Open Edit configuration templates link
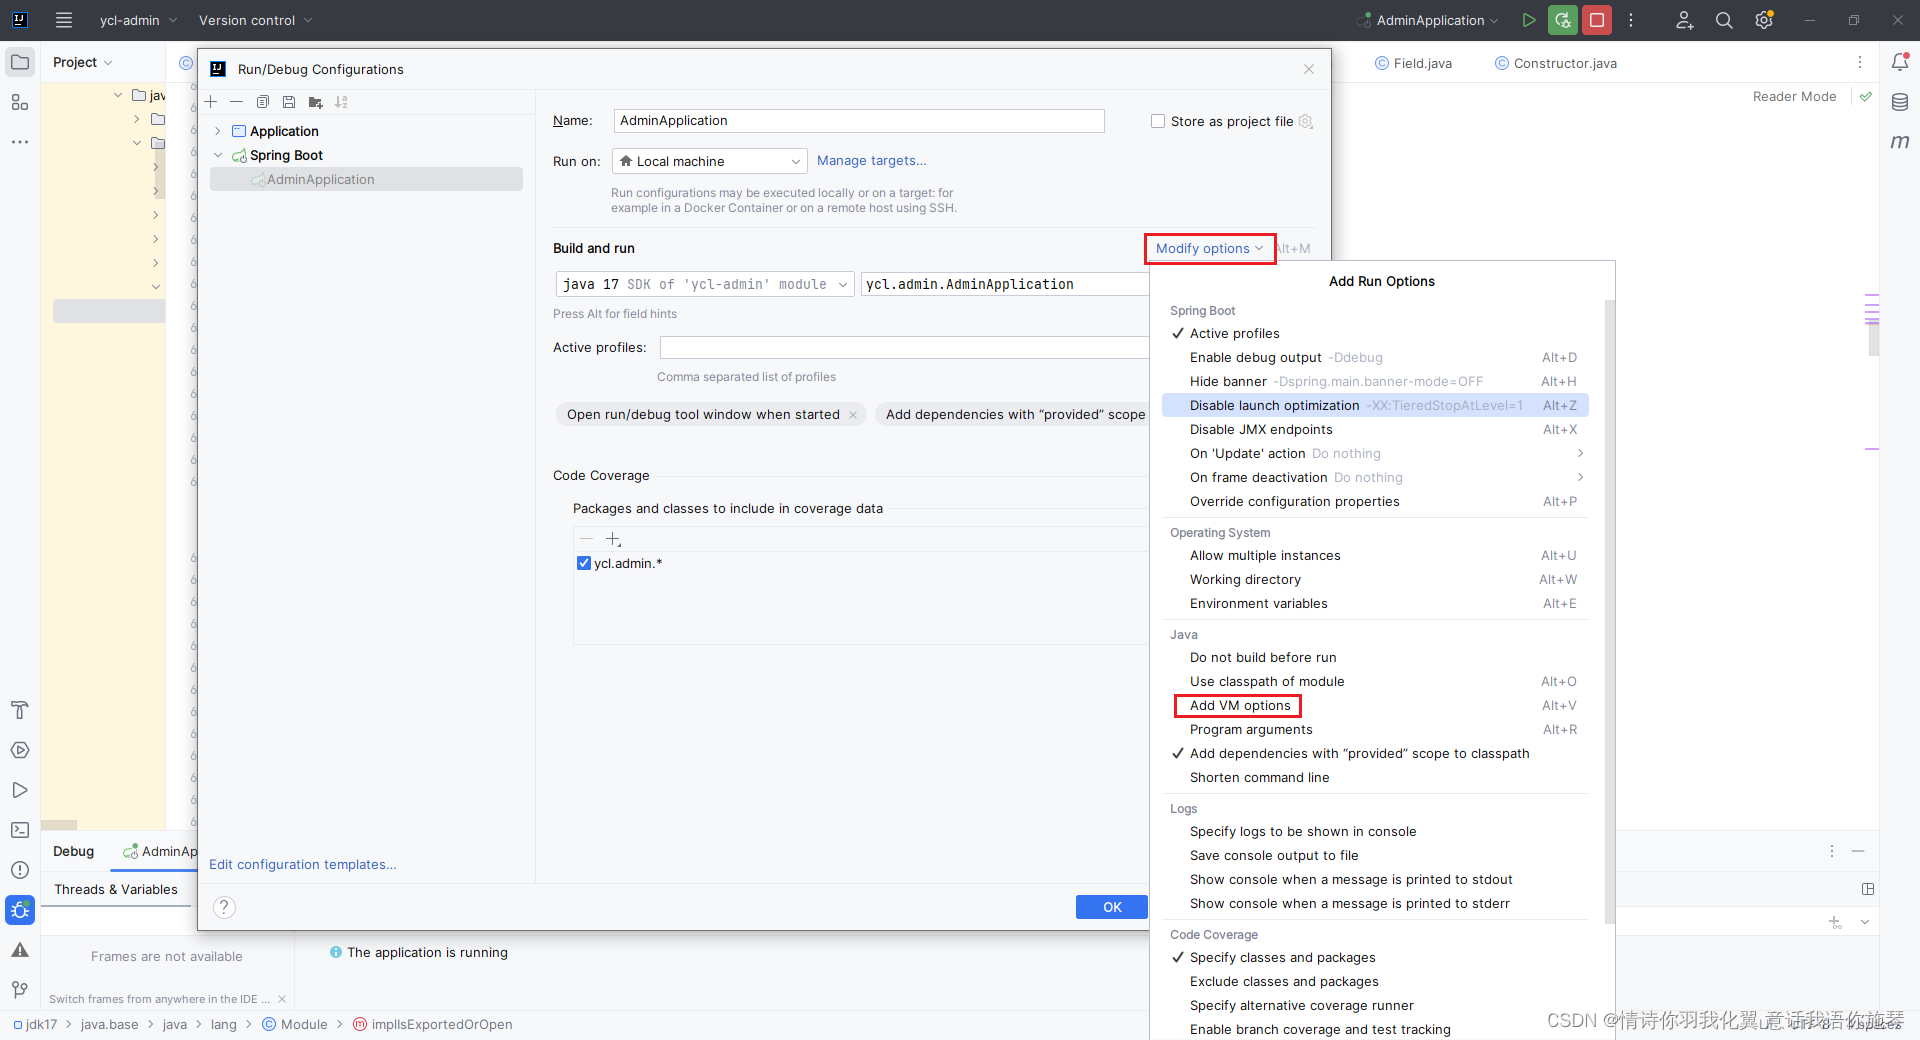The height and width of the screenshot is (1040, 1920). click(x=302, y=864)
